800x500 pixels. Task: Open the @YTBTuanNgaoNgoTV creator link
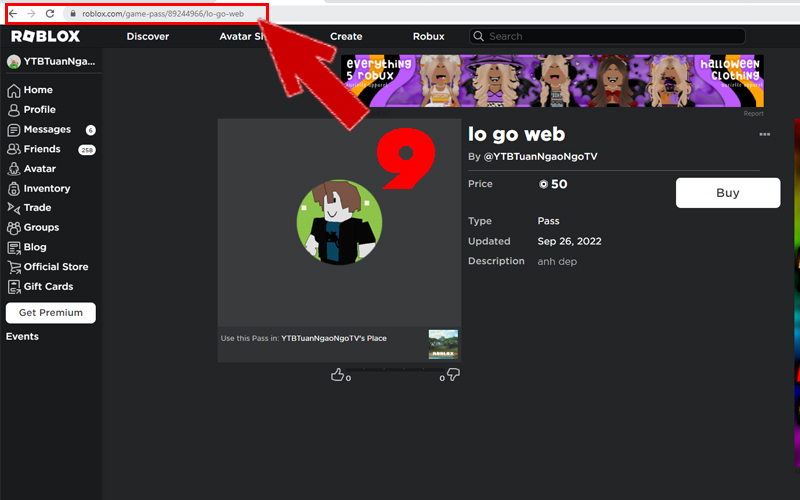click(x=540, y=157)
